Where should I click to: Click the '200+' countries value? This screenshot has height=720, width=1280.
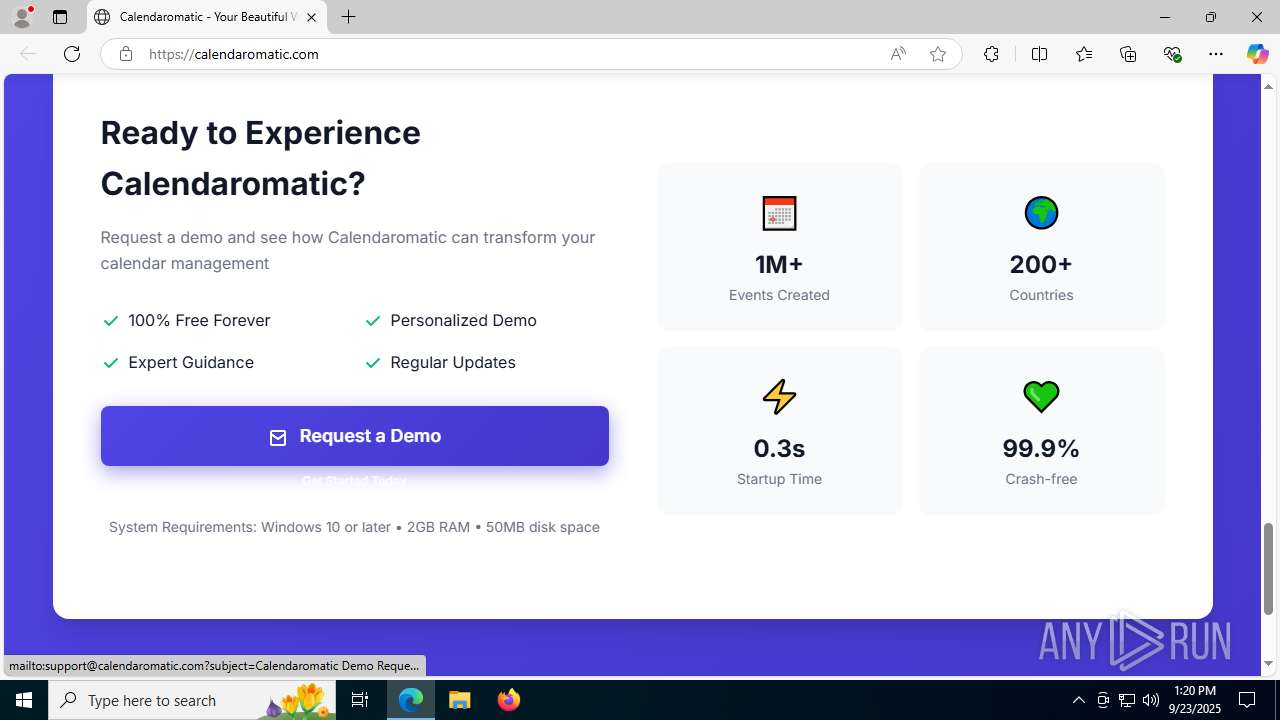[1041, 264]
